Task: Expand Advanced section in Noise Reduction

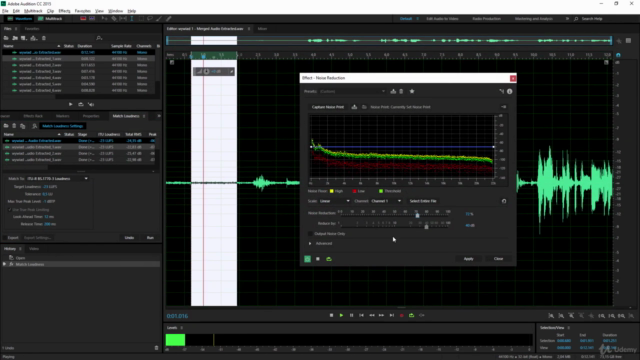Action: (310, 244)
